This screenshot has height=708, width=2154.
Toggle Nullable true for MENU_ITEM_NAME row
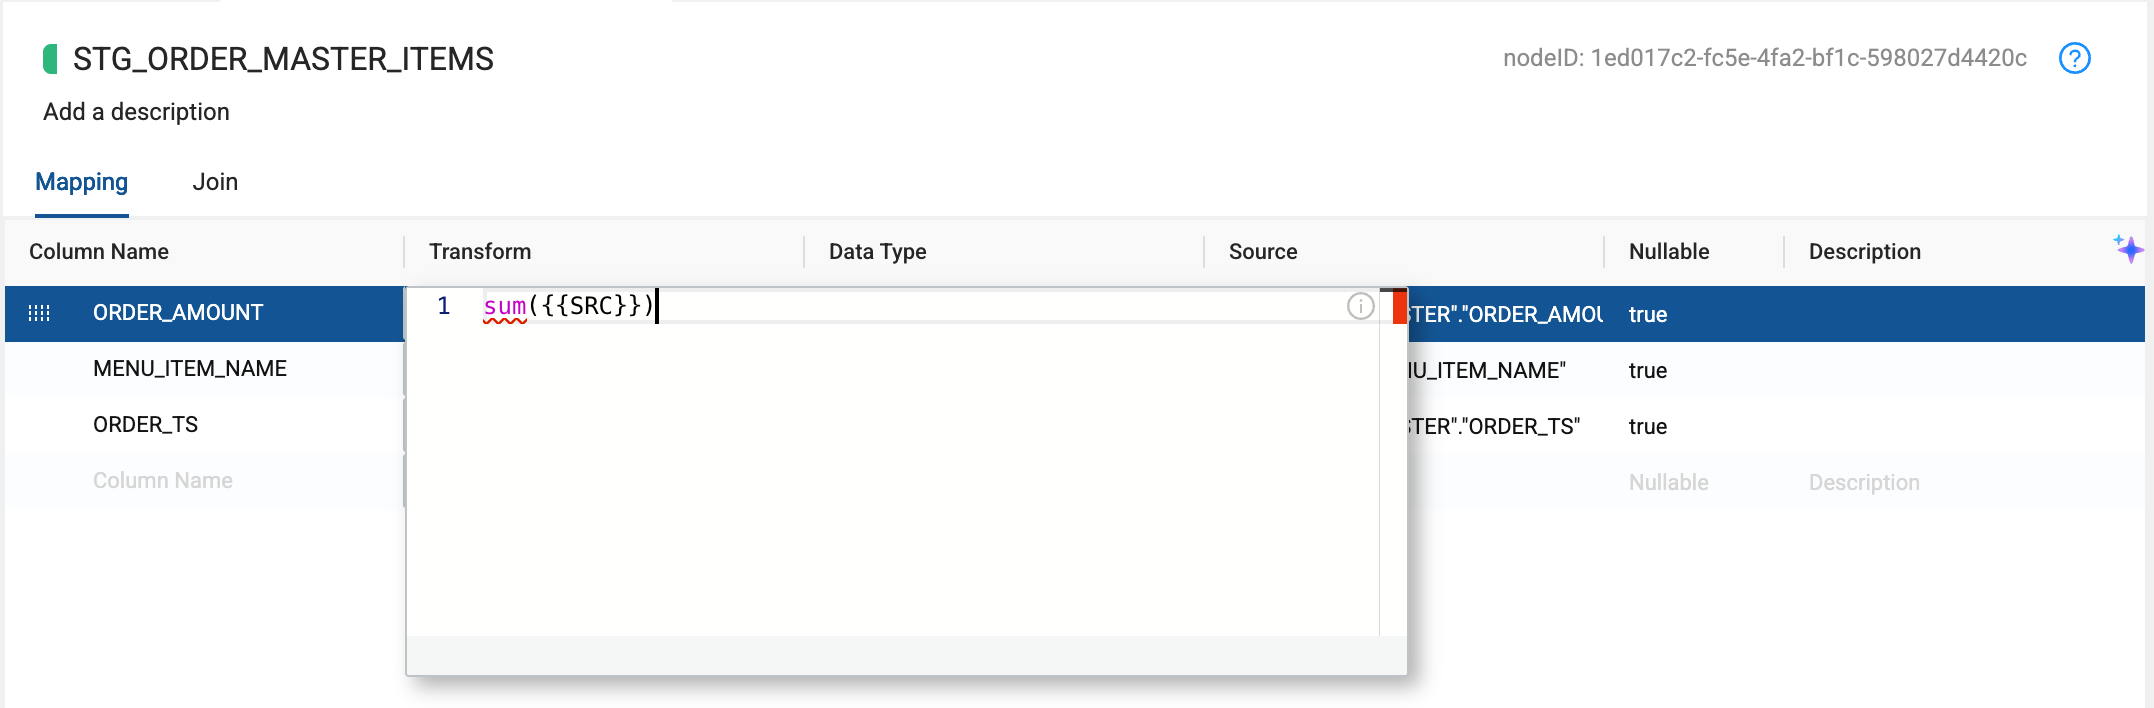1647,370
